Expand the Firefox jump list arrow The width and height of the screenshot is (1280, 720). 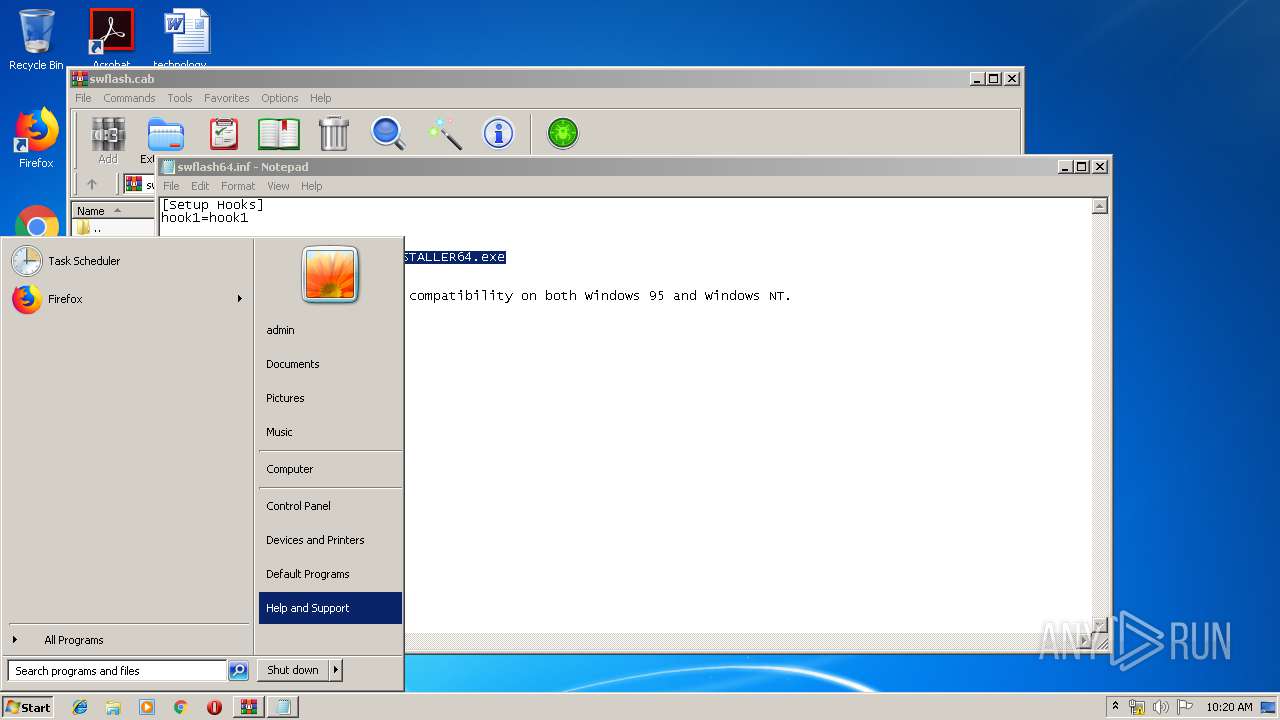click(239, 299)
